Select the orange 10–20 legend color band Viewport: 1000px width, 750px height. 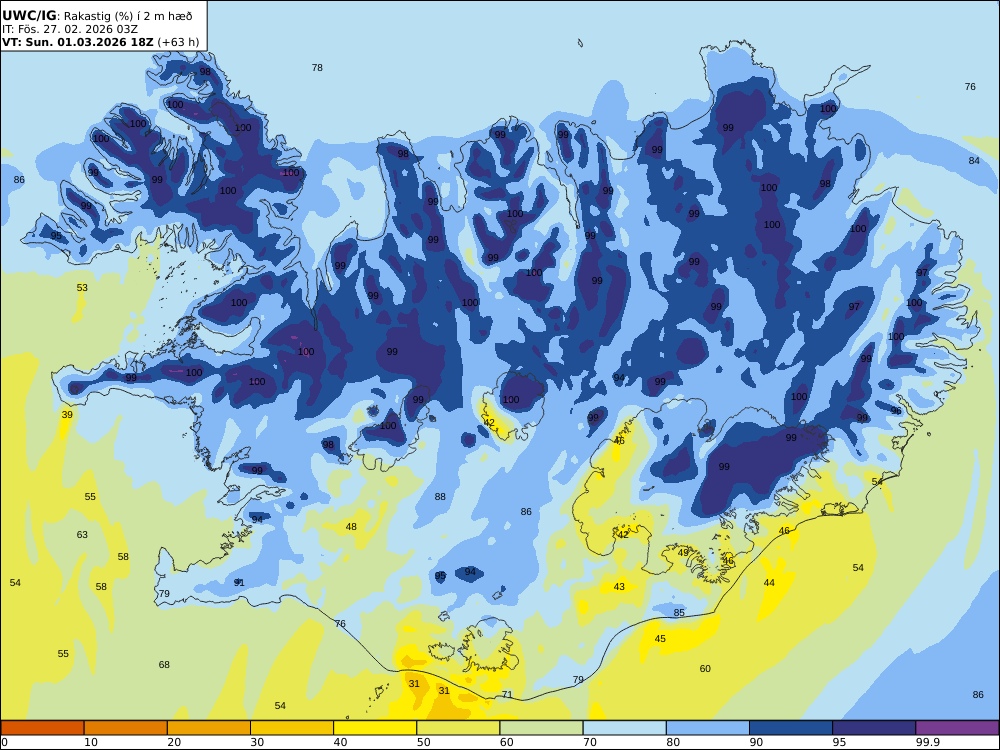tap(126, 728)
